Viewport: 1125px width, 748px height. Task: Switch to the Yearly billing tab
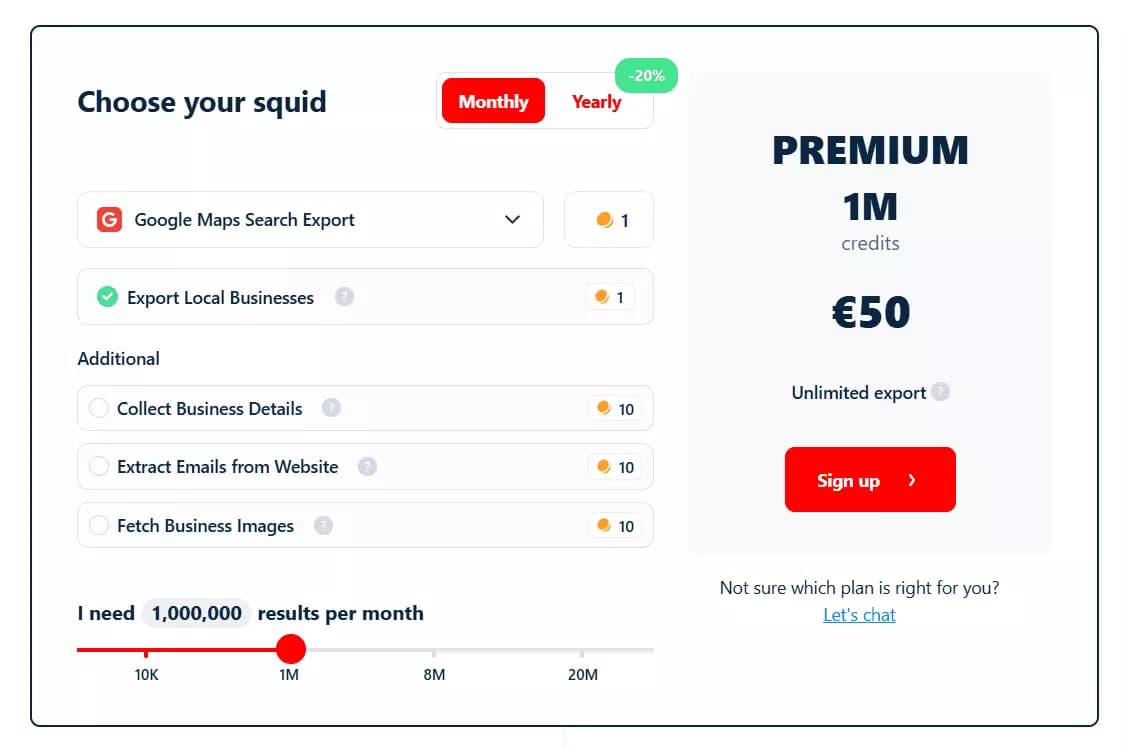coord(595,101)
